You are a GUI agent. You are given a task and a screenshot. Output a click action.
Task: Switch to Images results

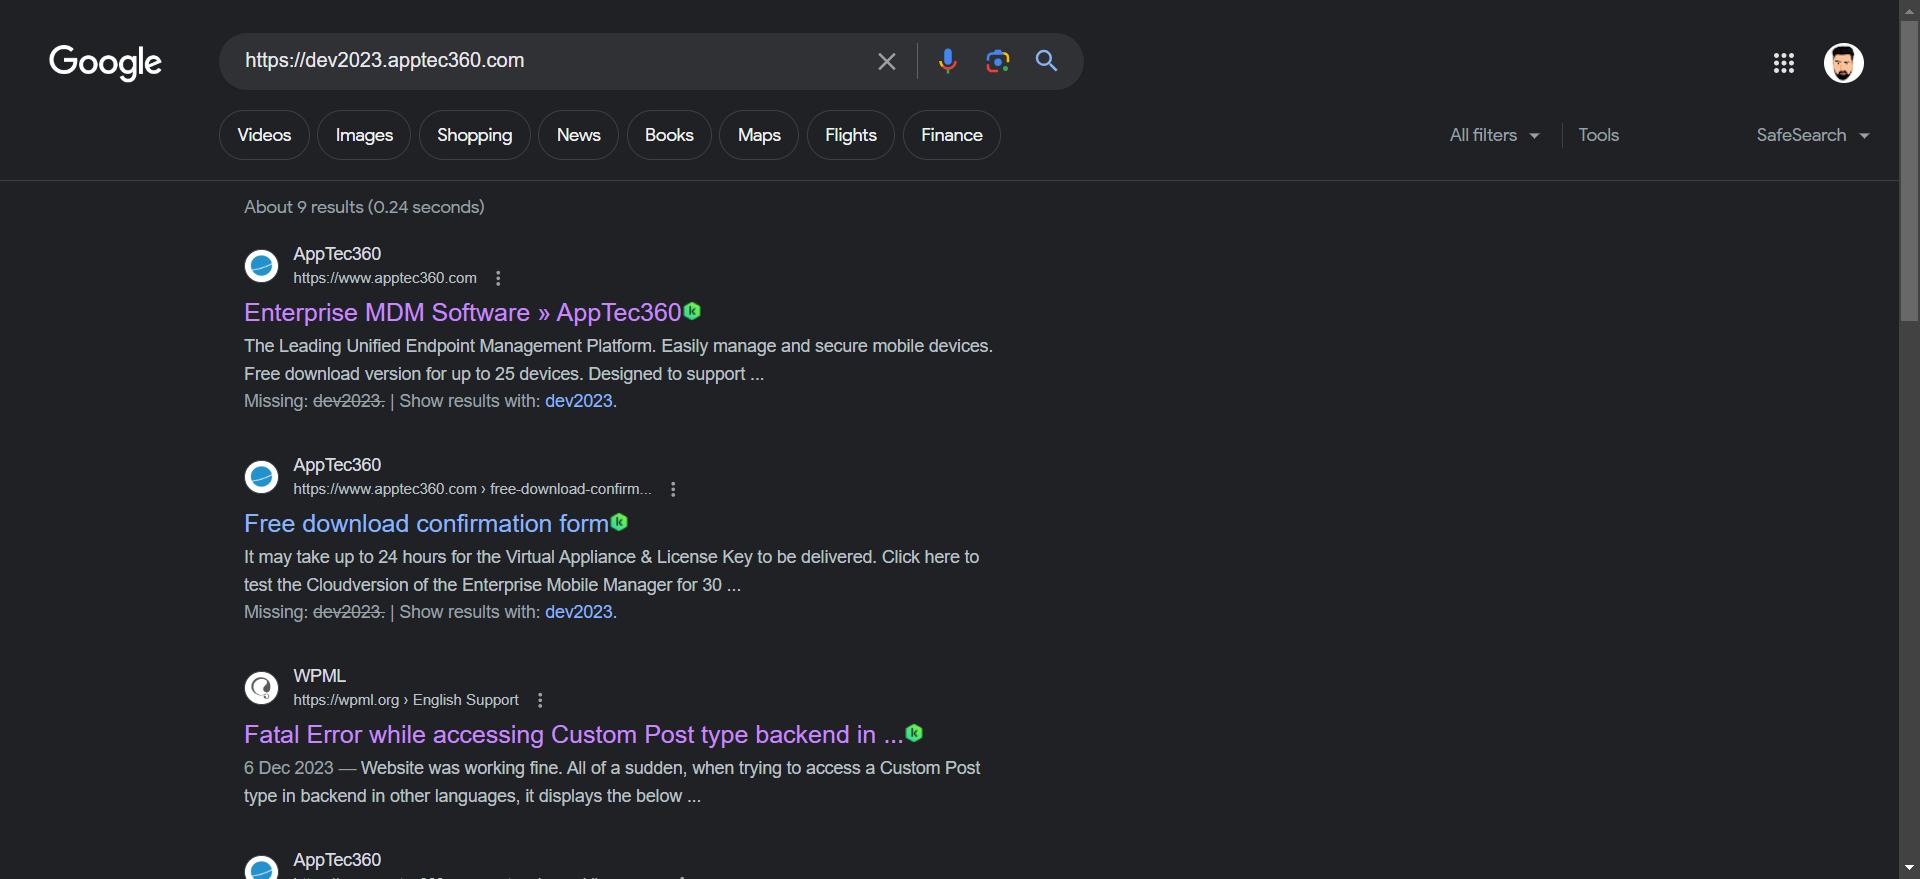click(x=364, y=135)
